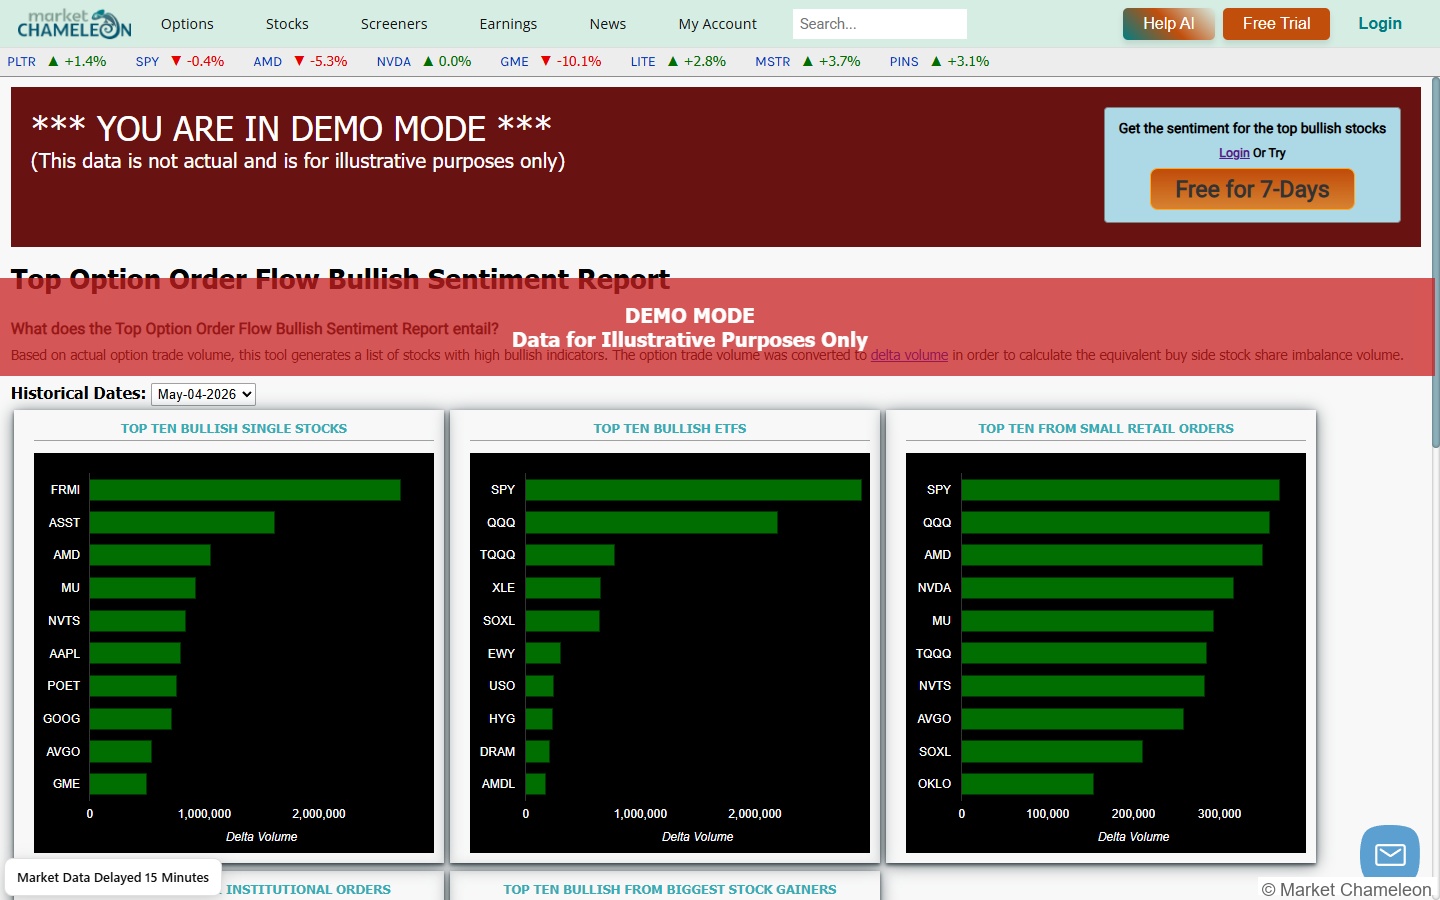The height and width of the screenshot is (900, 1440).
Task: Open the delta volume link
Action: [909, 355]
